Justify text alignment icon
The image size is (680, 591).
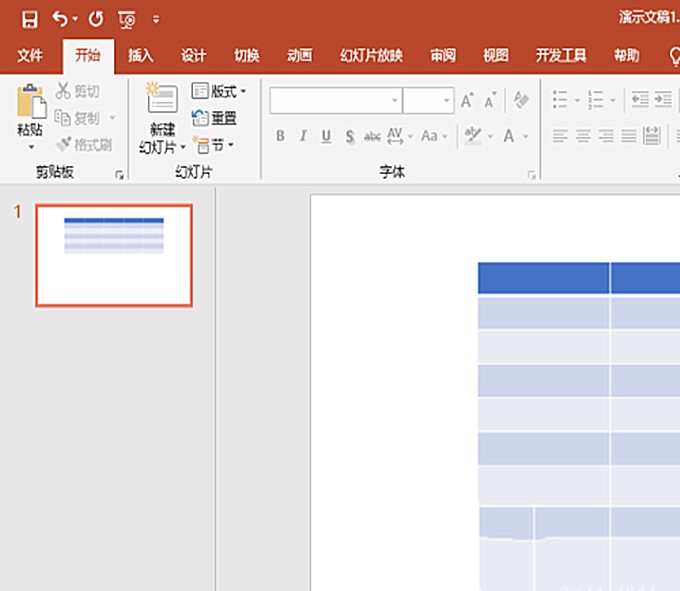[x=629, y=136]
